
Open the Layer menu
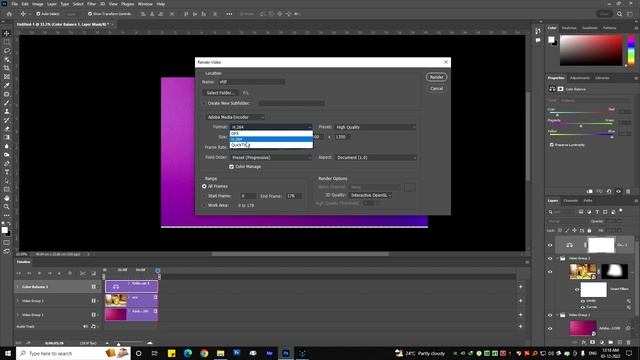[52, 4]
